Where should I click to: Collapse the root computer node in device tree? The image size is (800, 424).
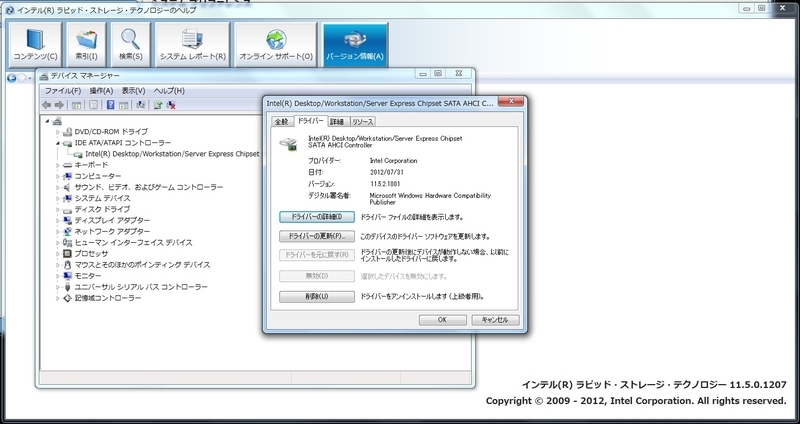[48, 121]
